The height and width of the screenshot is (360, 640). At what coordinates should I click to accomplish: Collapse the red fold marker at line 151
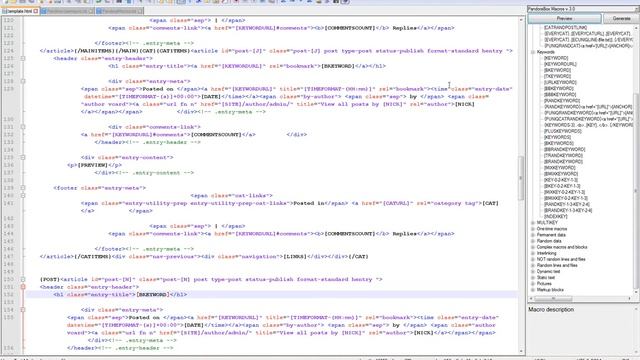[23, 287]
